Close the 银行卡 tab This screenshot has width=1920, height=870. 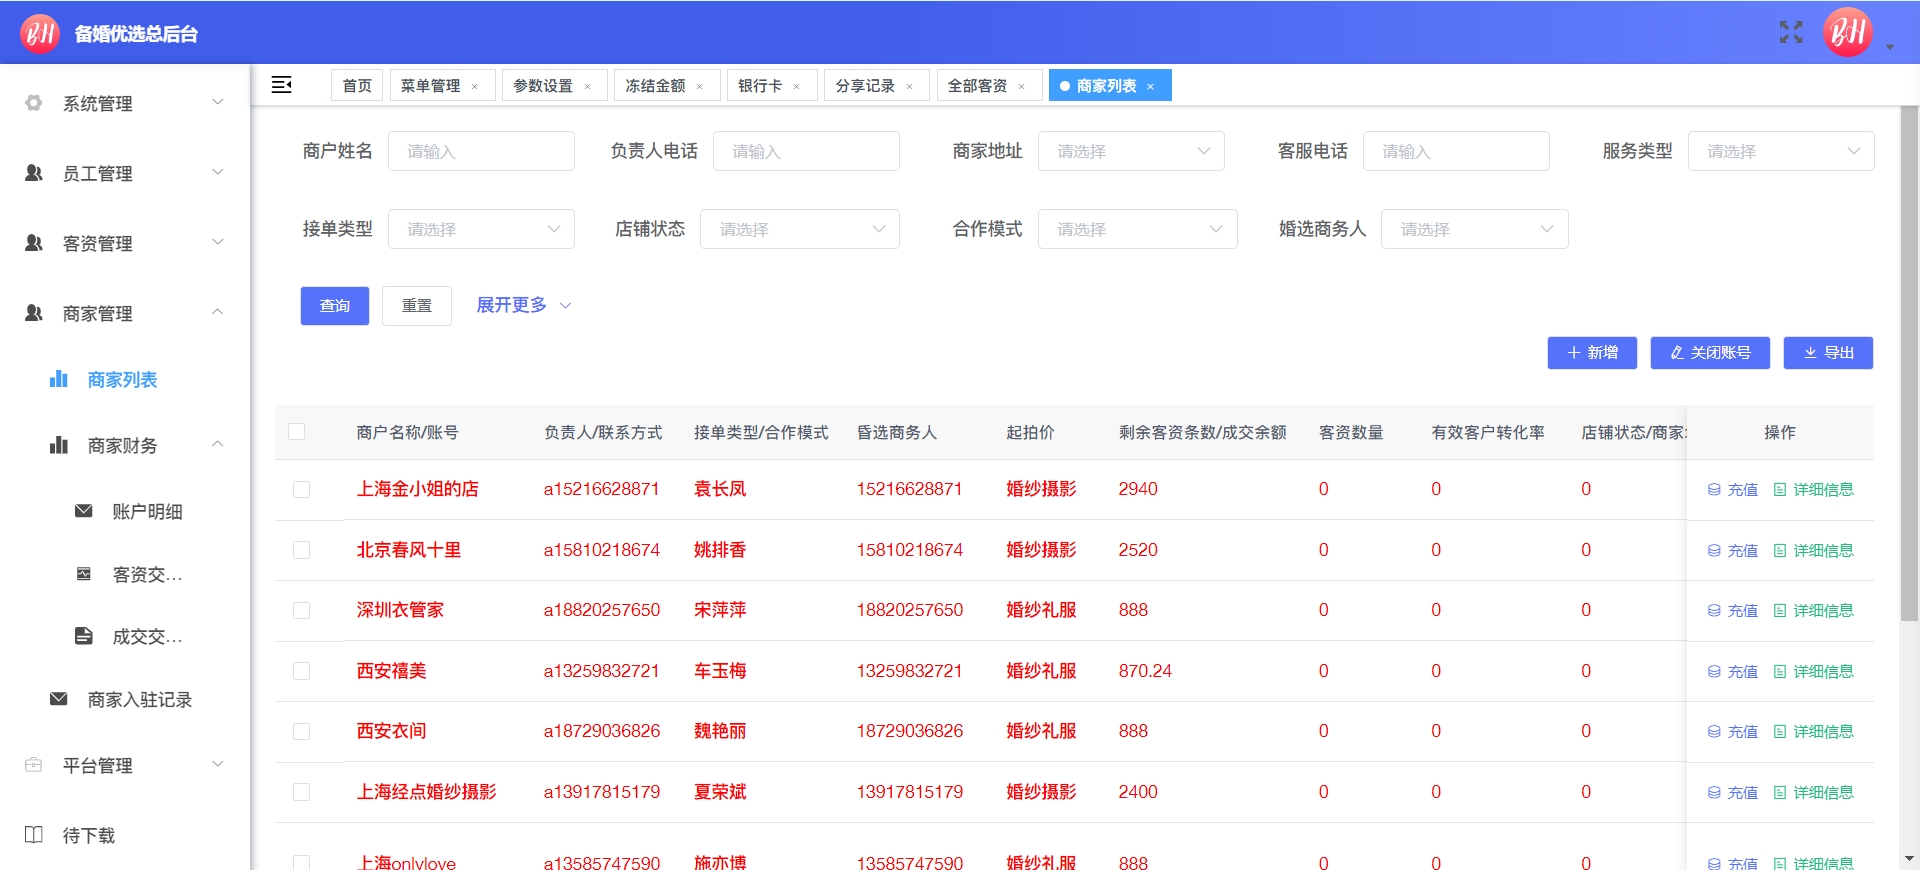coord(797,86)
